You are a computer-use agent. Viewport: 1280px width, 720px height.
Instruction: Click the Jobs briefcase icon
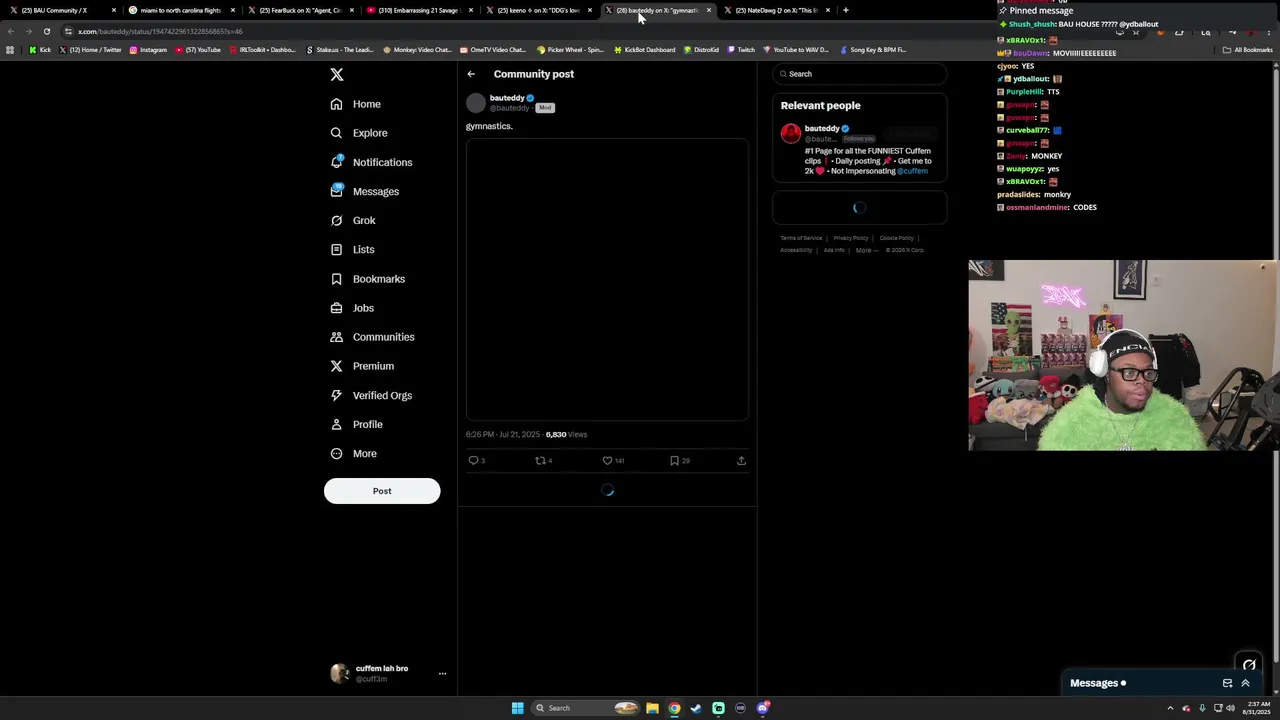336,308
